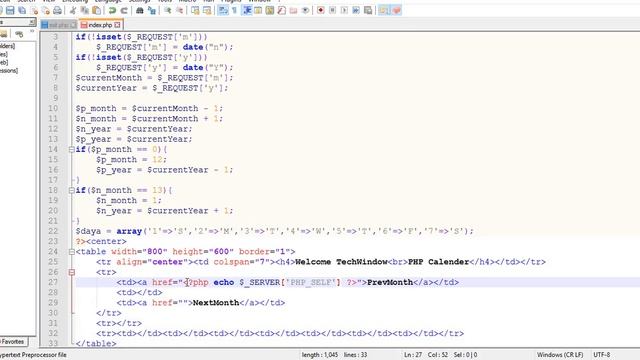The image size is (640, 360).
Task: Close the tab left of index.php
Action: pos(73,25)
